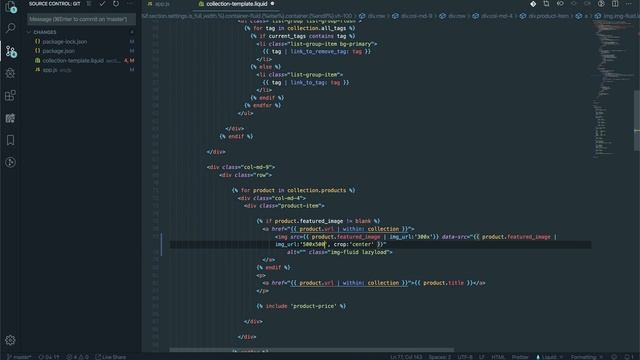Open Source Control more actions menu
Screen dimensions: 640x360
[130, 4]
